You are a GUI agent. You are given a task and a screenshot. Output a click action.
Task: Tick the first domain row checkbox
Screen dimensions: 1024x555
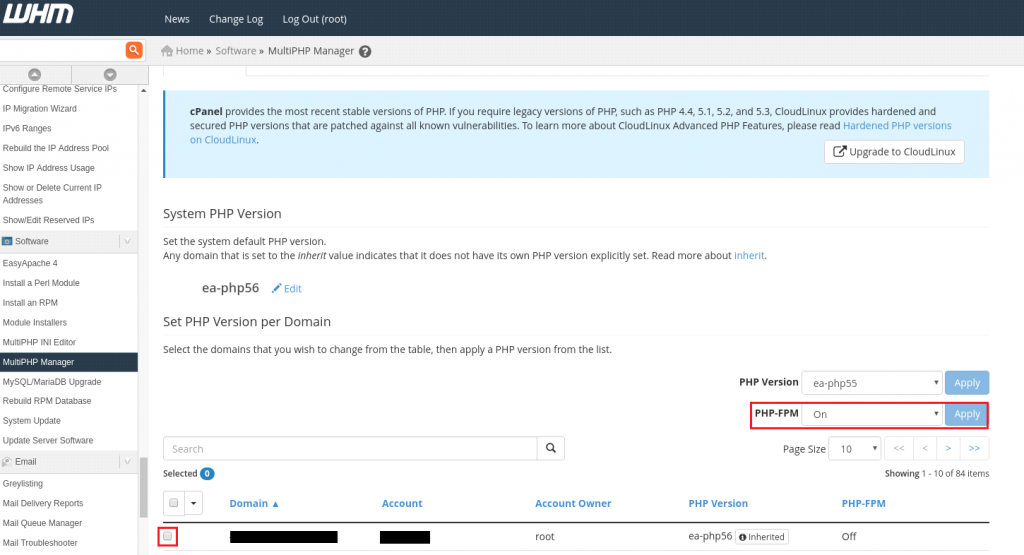(168, 536)
